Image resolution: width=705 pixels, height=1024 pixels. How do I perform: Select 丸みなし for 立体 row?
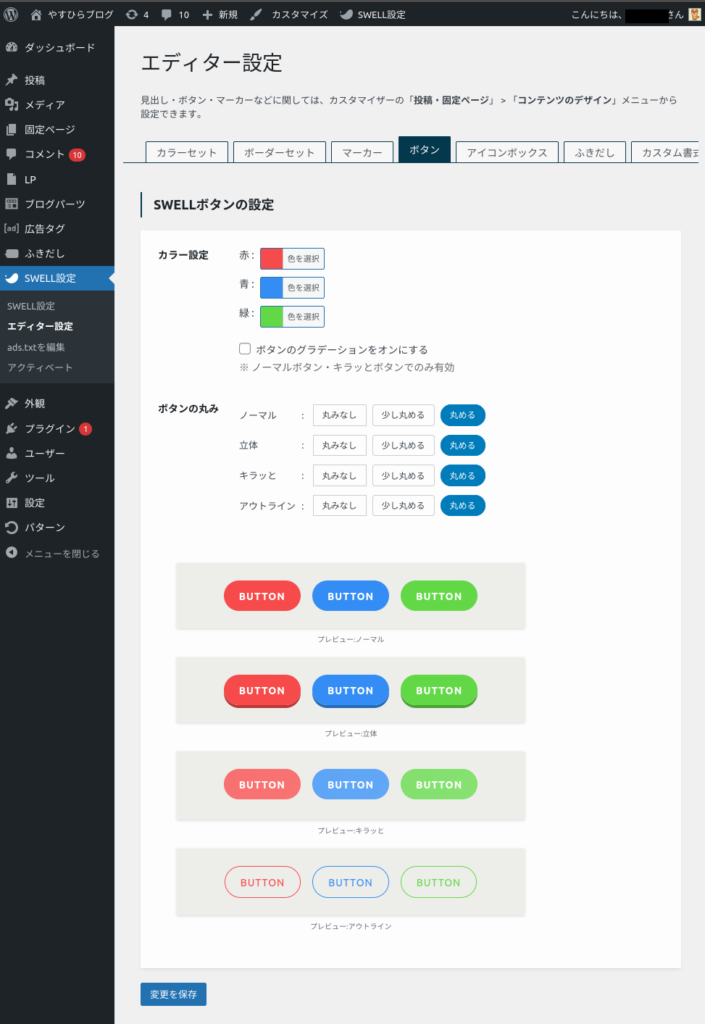coord(339,445)
